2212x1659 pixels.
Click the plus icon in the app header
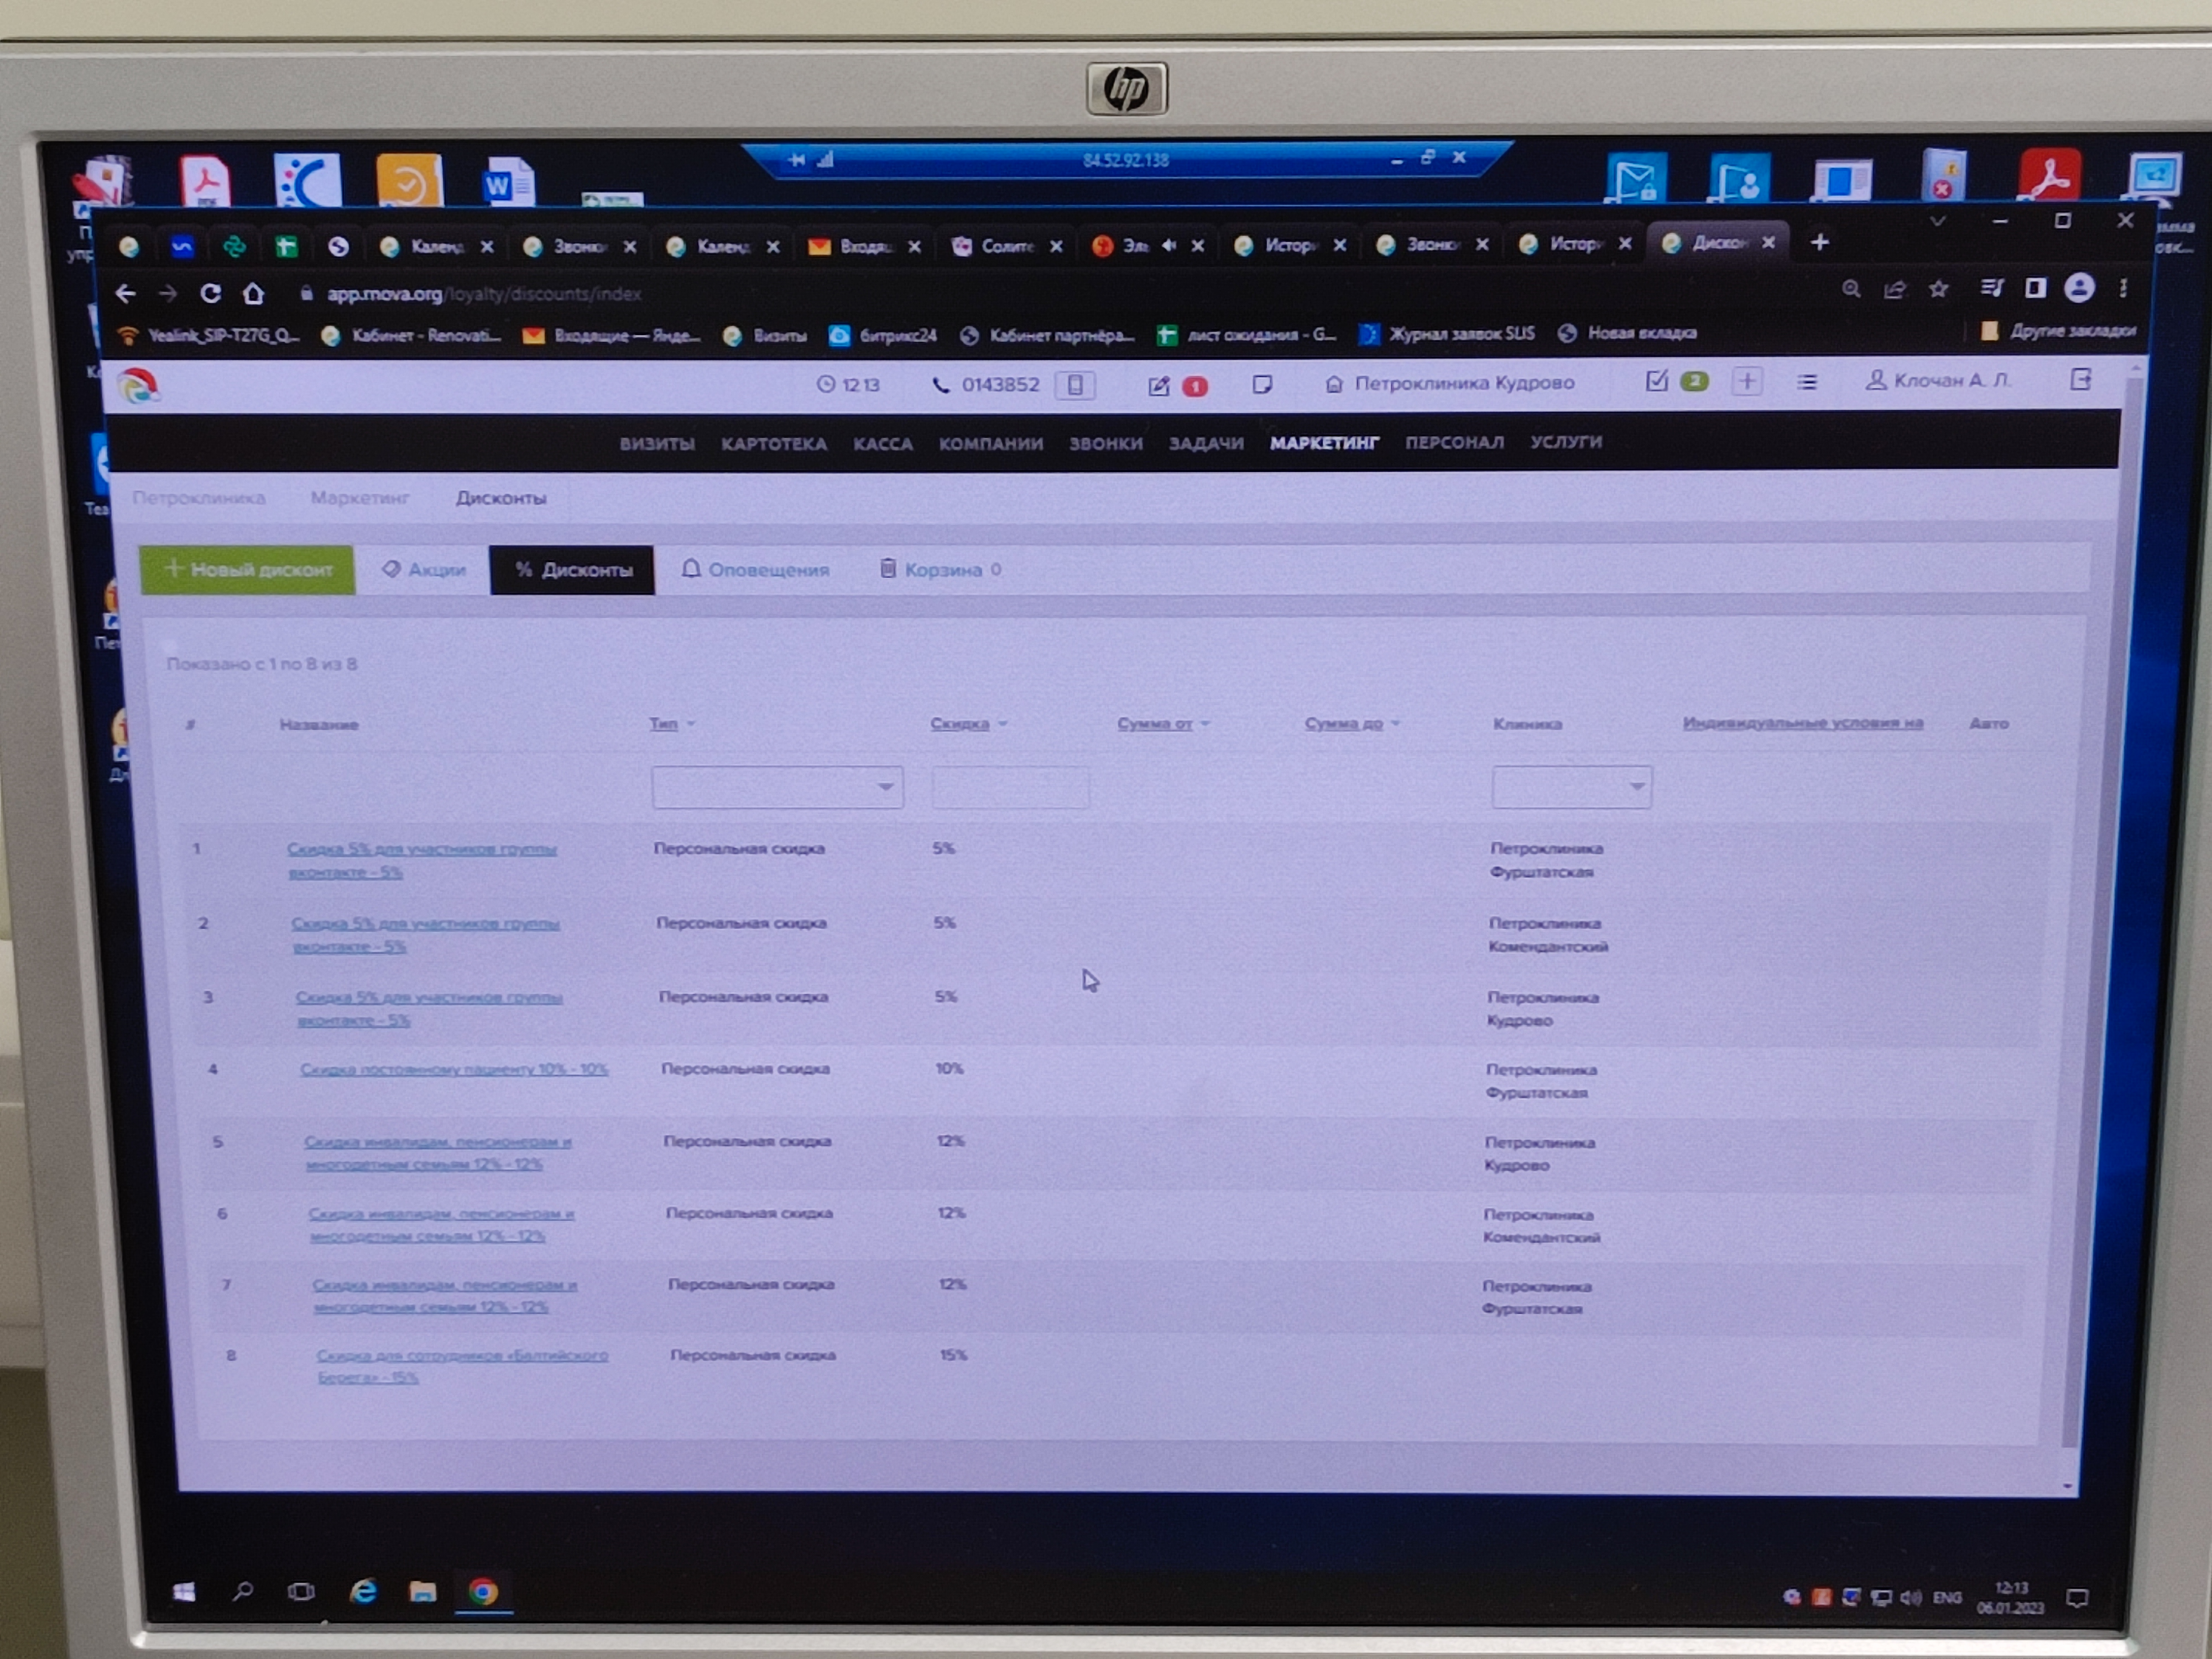[1747, 381]
